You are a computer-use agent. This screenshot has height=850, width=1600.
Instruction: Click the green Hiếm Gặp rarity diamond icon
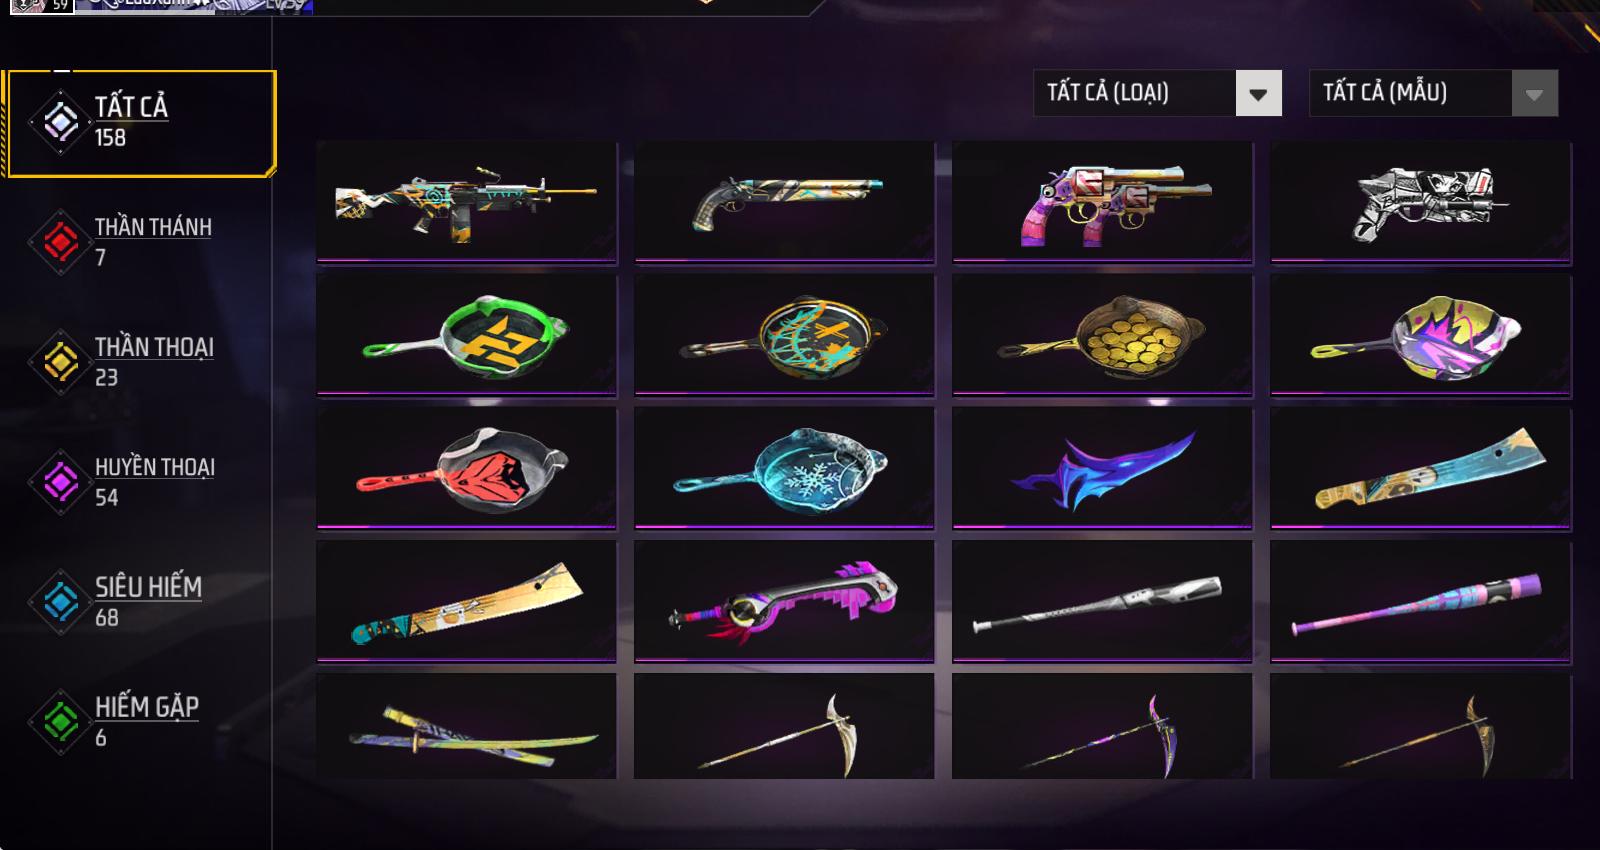click(x=61, y=721)
